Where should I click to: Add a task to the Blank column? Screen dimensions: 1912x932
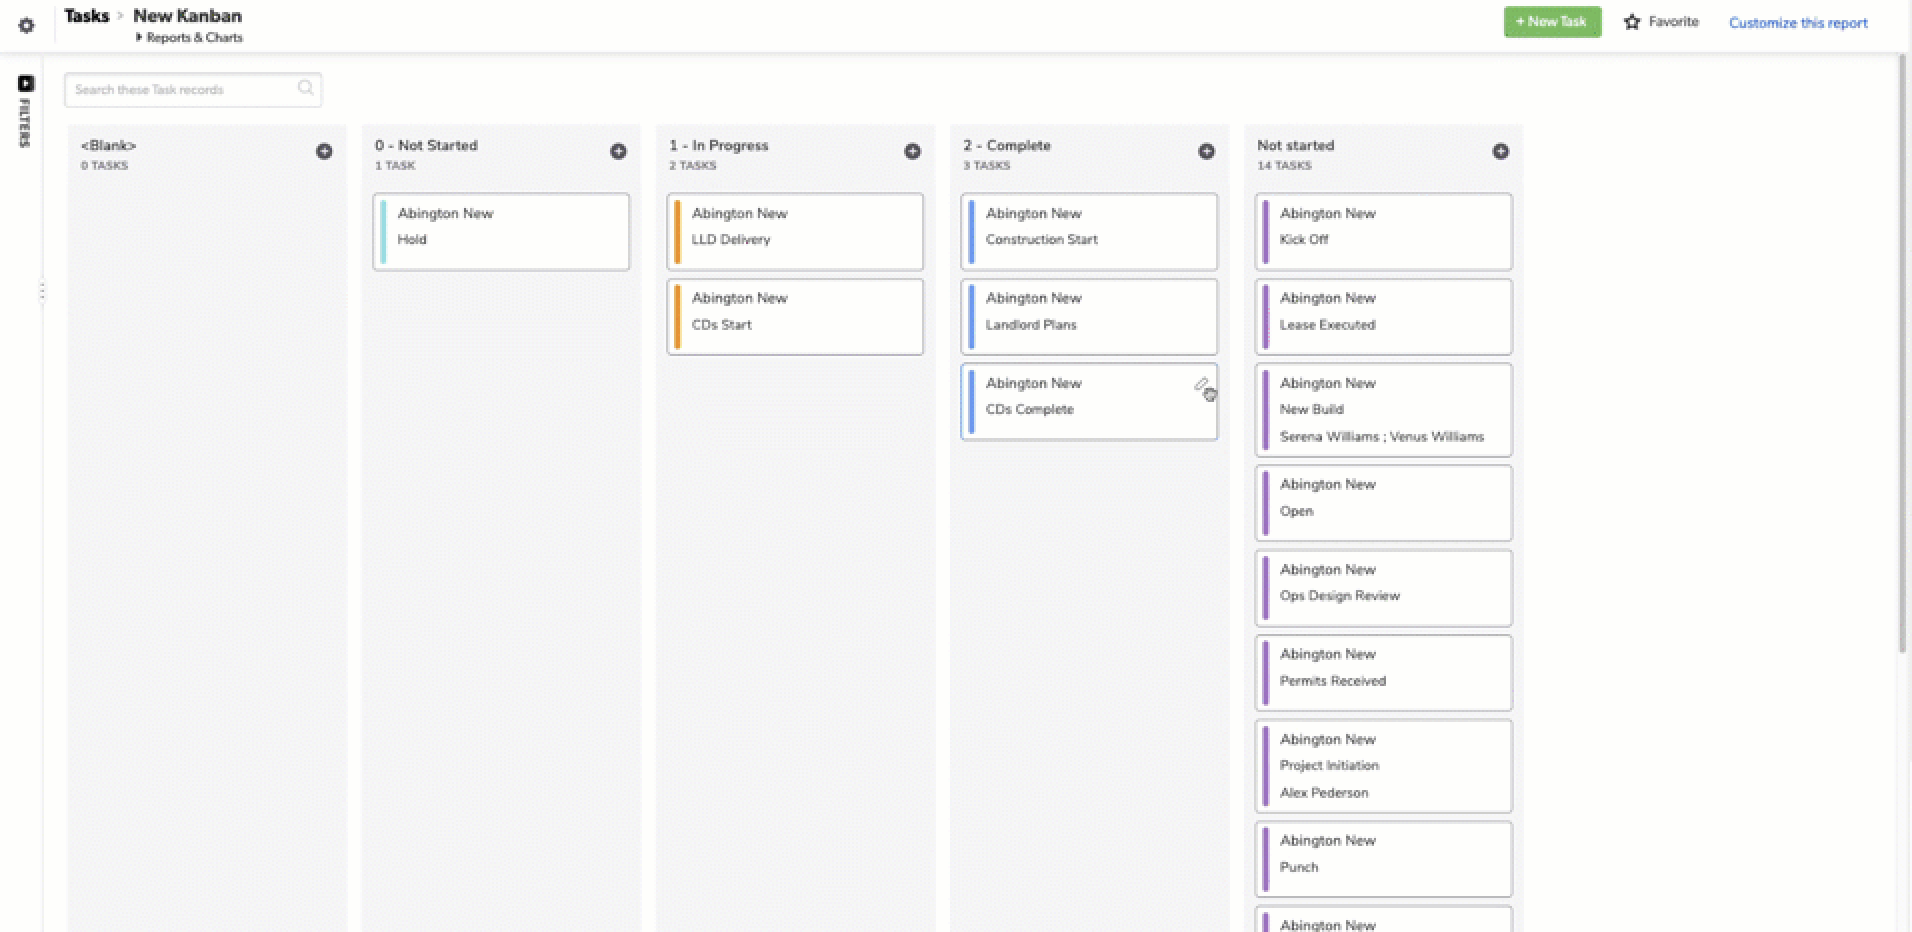pos(324,152)
